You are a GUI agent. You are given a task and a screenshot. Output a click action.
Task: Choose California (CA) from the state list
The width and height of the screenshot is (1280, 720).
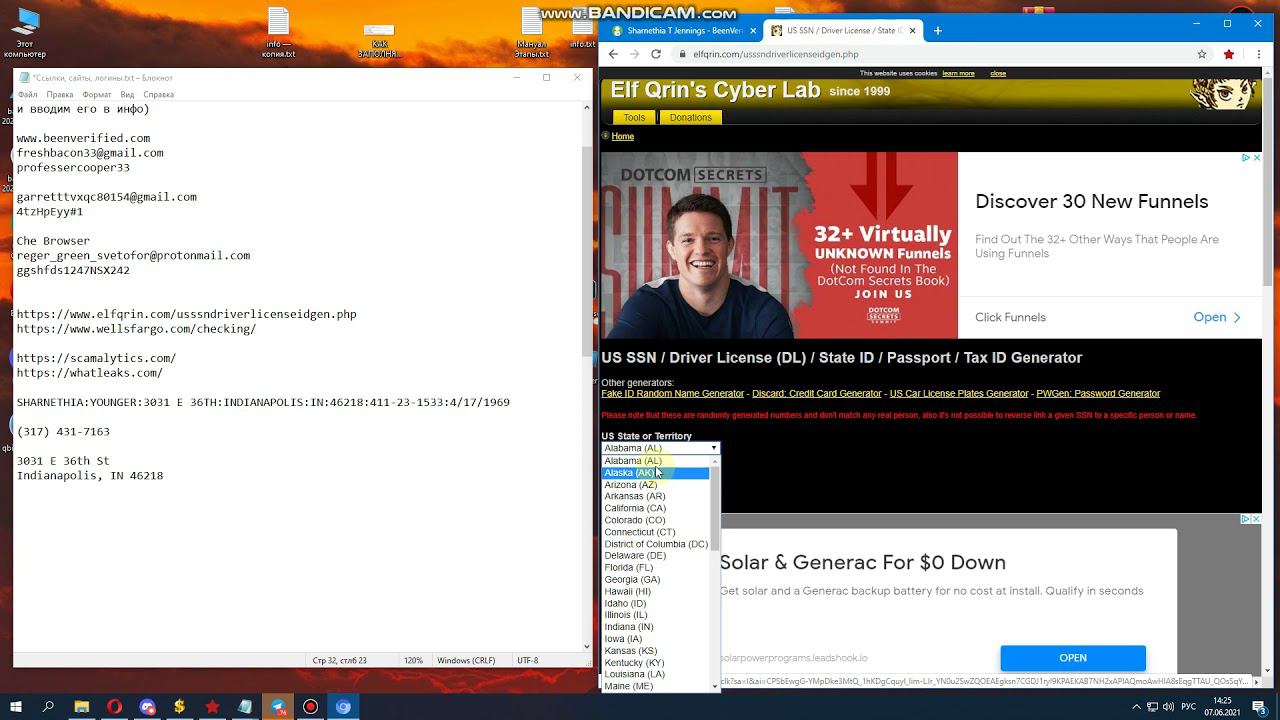655,508
